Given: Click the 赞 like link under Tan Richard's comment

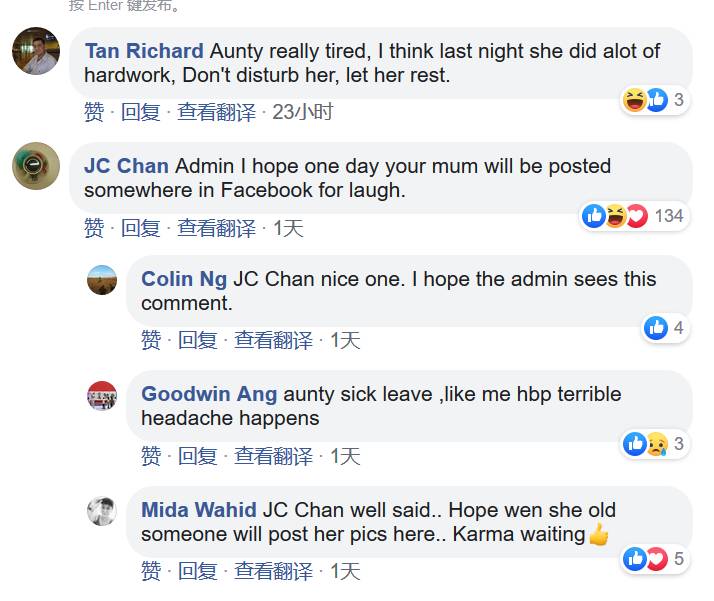Looking at the screenshot, I should pyautogui.click(x=93, y=112).
